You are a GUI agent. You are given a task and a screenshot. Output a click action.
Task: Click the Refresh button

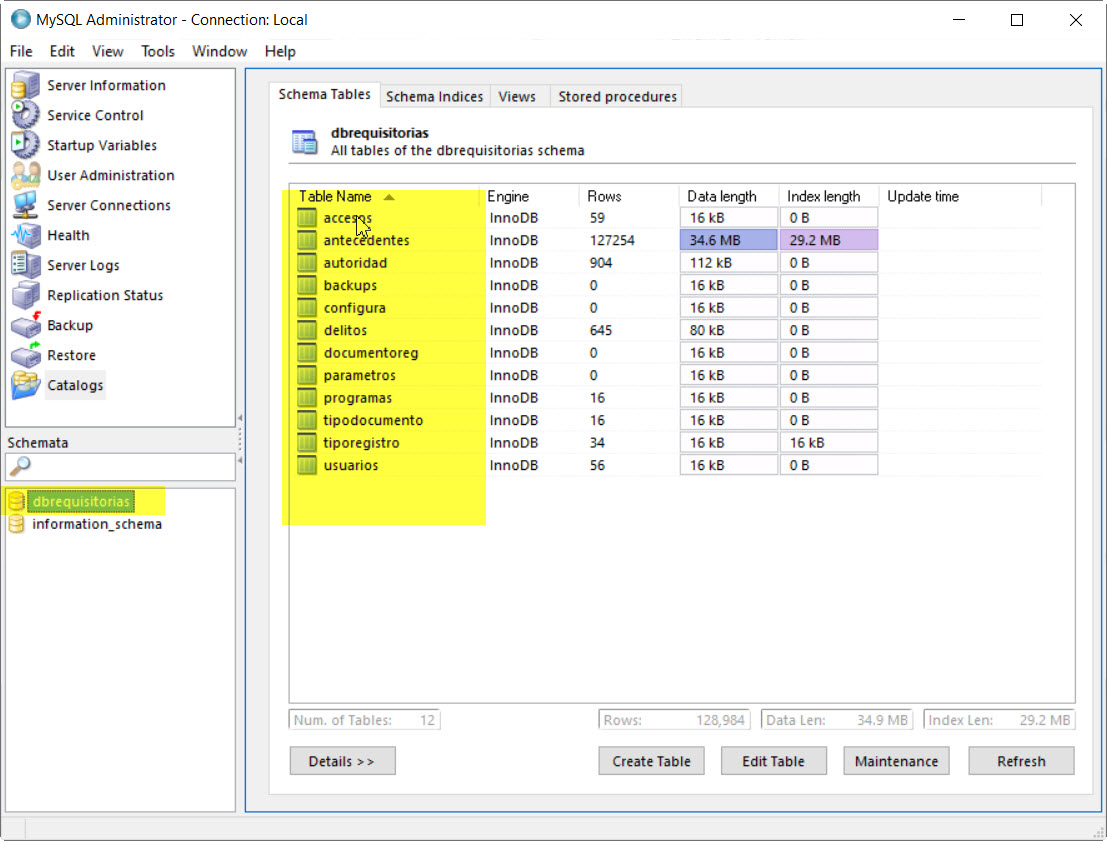point(1021,761)
